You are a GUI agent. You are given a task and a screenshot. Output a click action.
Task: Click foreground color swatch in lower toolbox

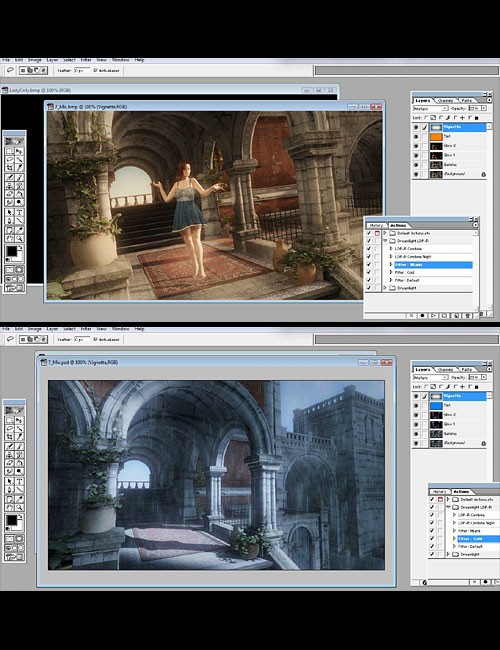click(x=12, y=520)
